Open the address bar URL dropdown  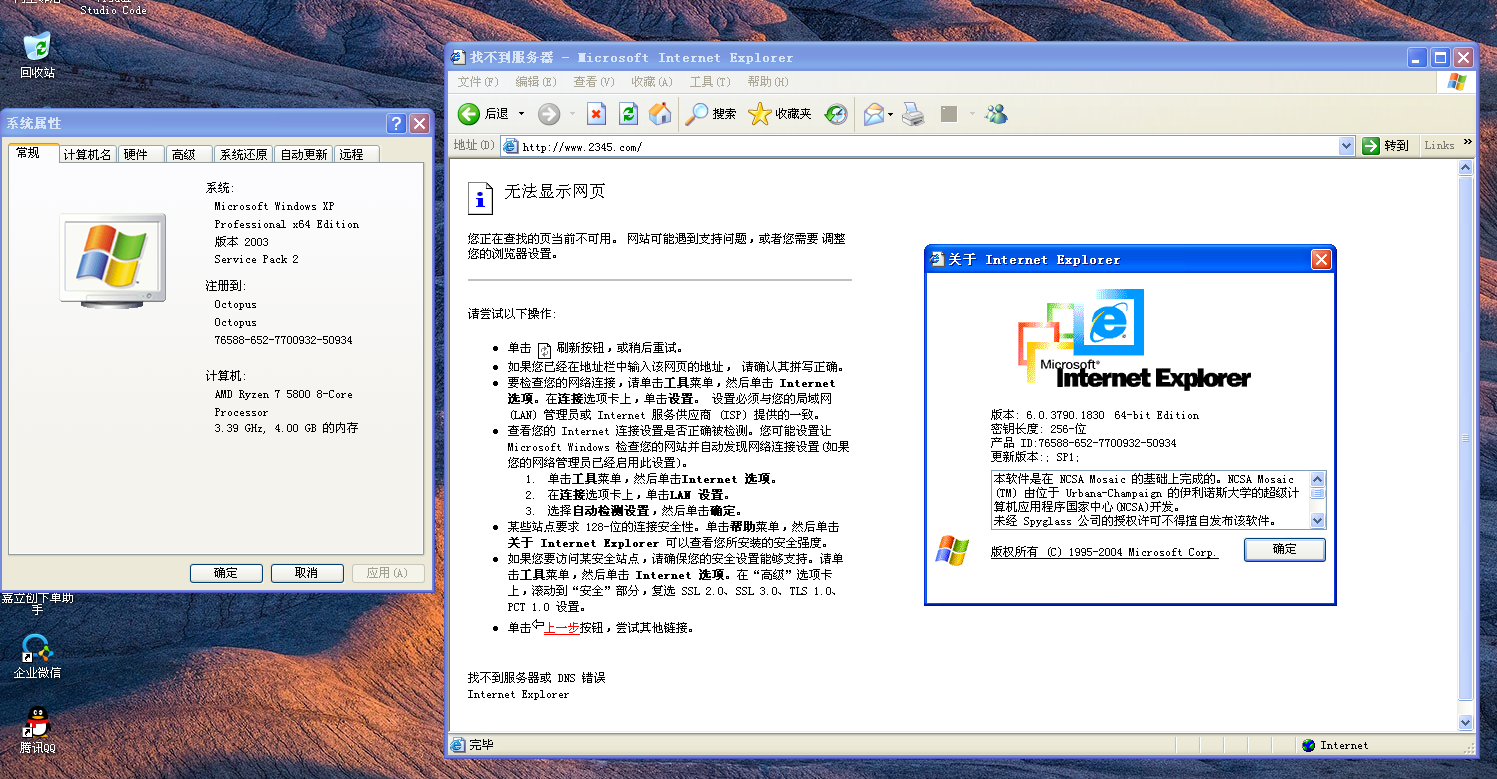(1346, 146)
